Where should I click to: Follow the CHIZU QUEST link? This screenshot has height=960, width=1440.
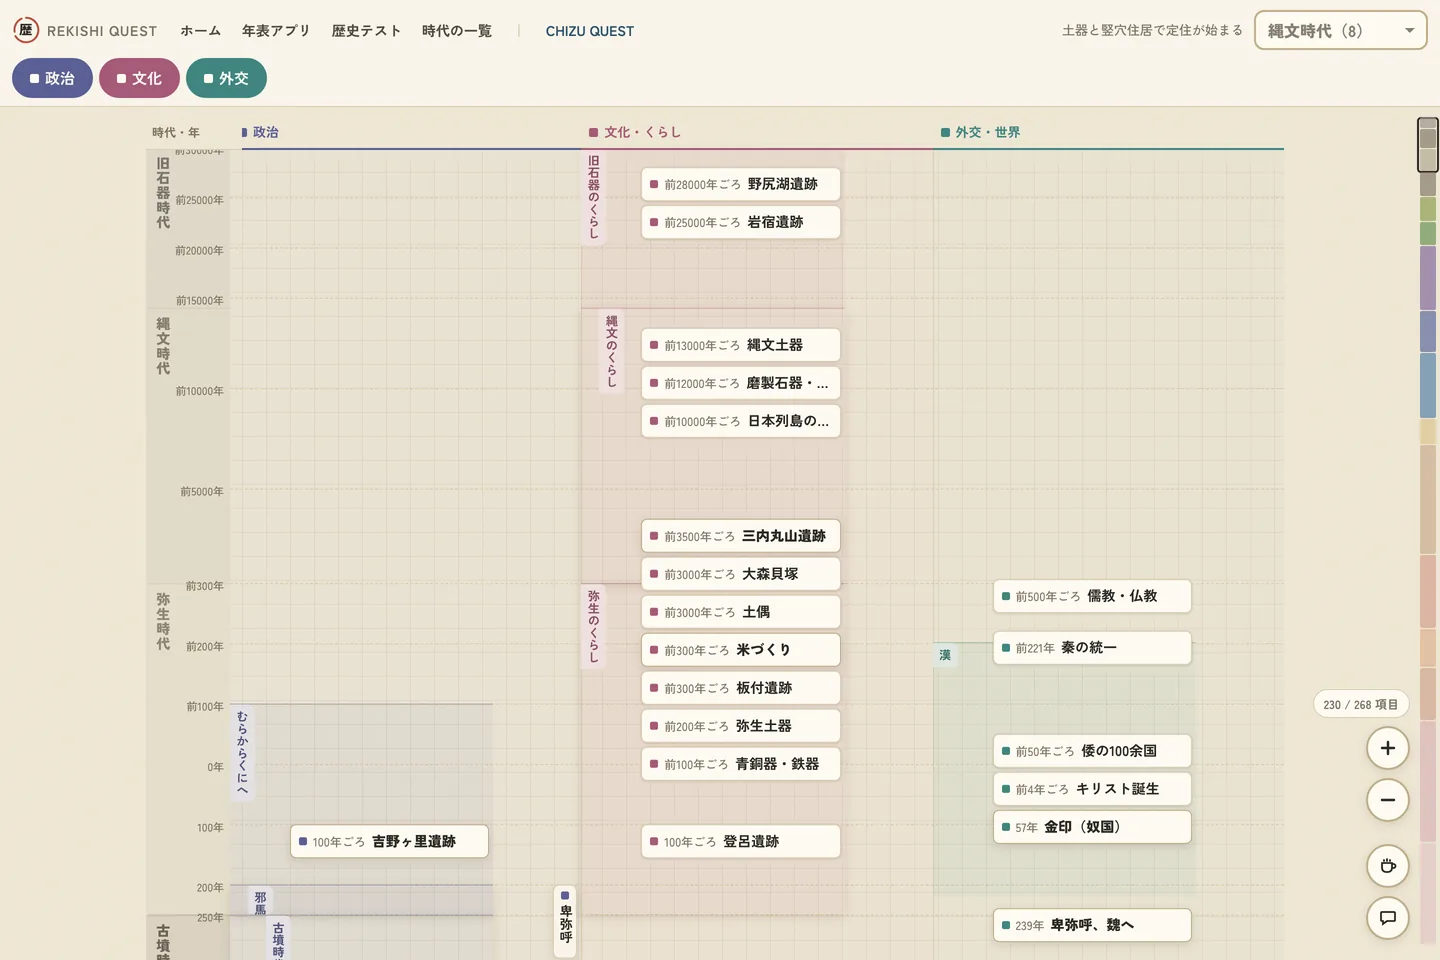pyautogui.click(x=590, y=31)
